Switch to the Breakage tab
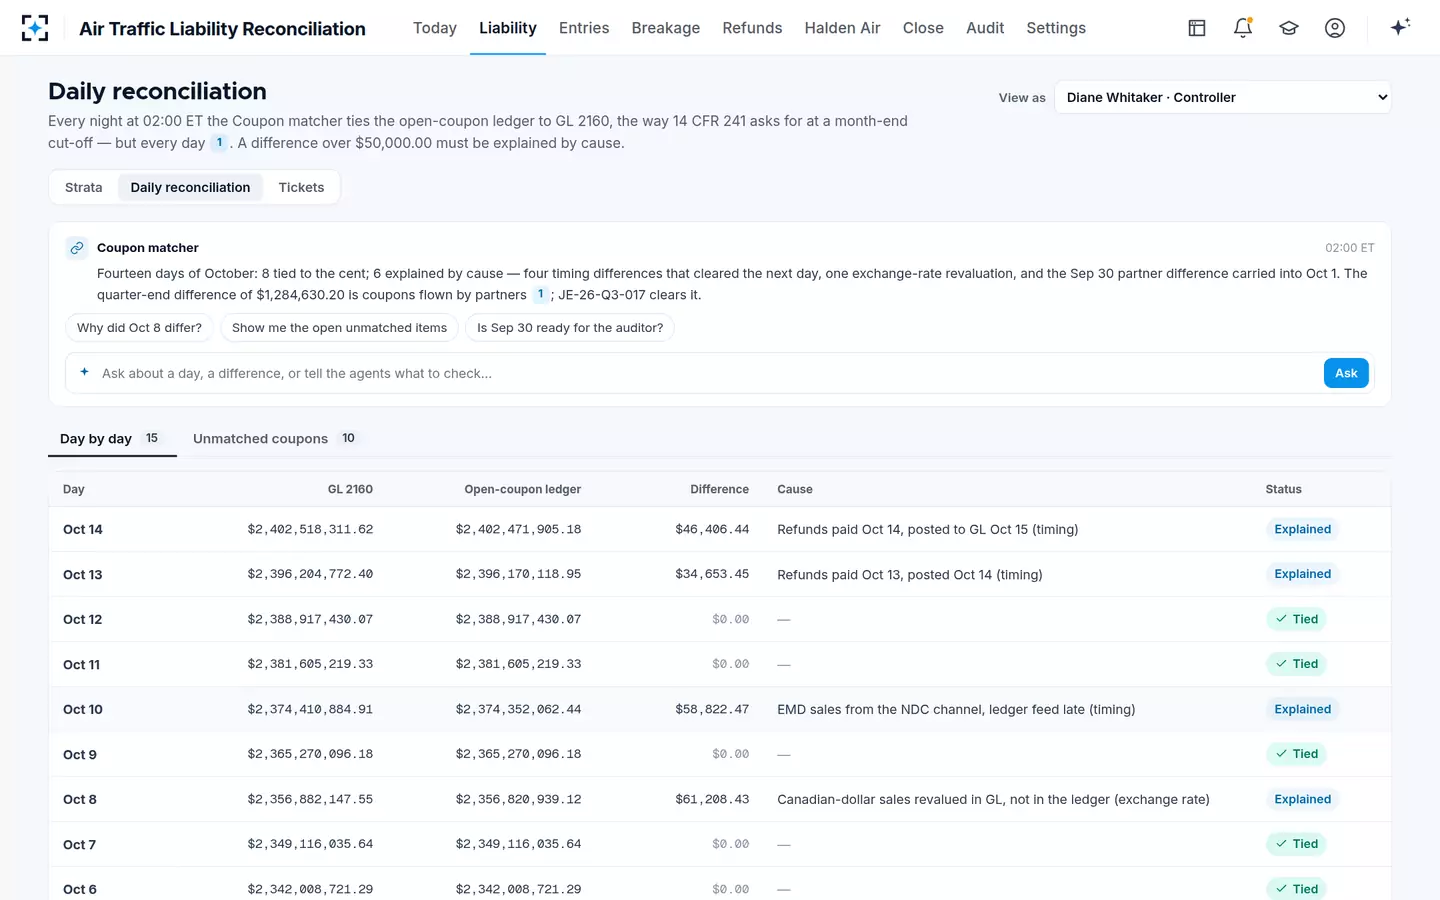1440x900 pixels. click(666, 28)
